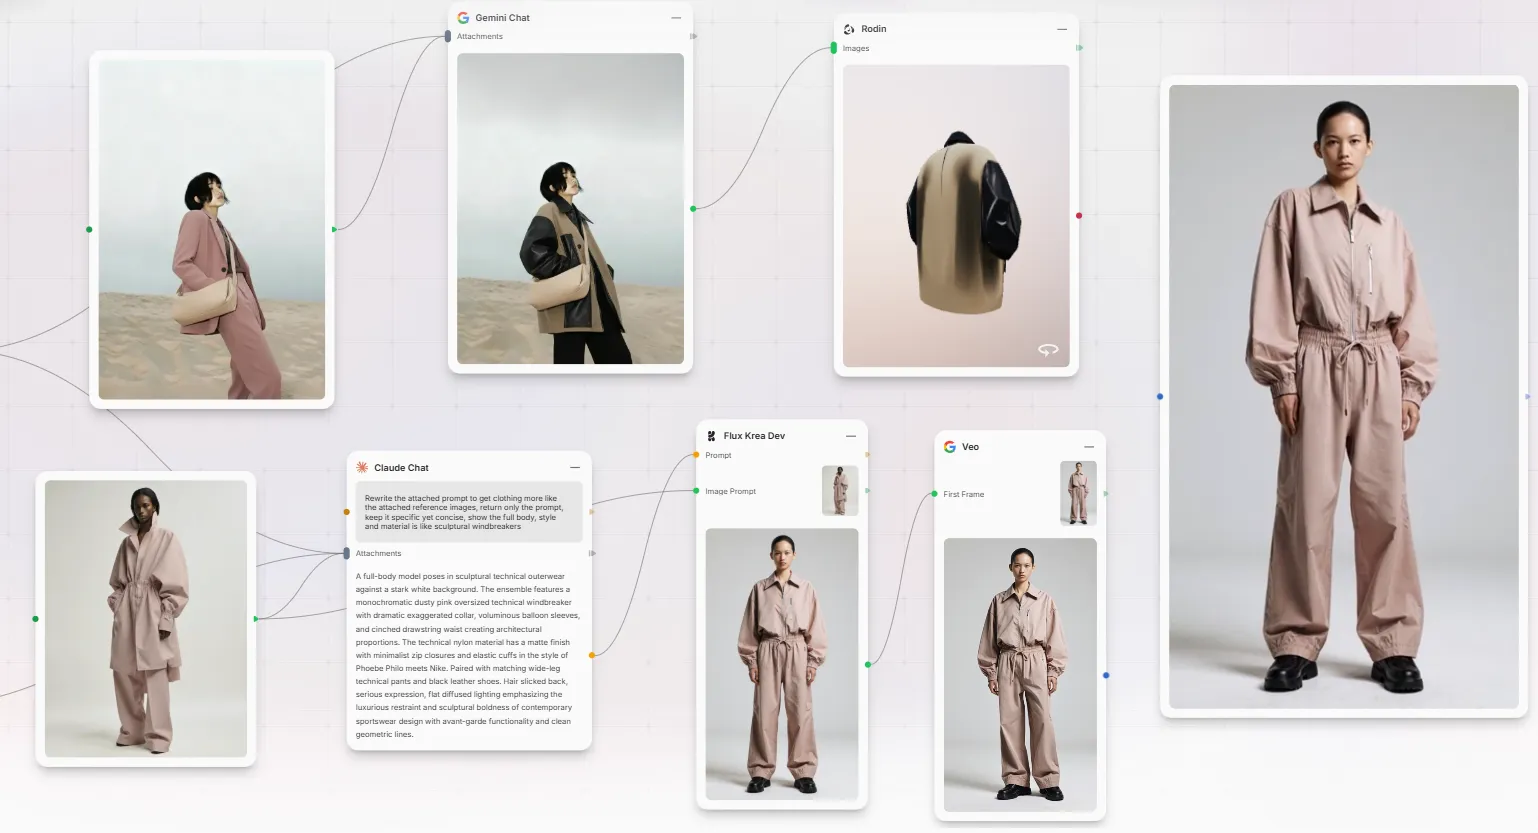Select the Image Prompt thumbnail in Flux node
The image size is (1538, 833).
click(840, 491)
